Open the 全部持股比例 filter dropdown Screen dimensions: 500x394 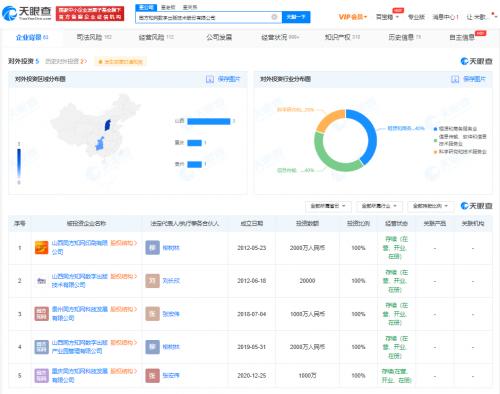(430, 206)
